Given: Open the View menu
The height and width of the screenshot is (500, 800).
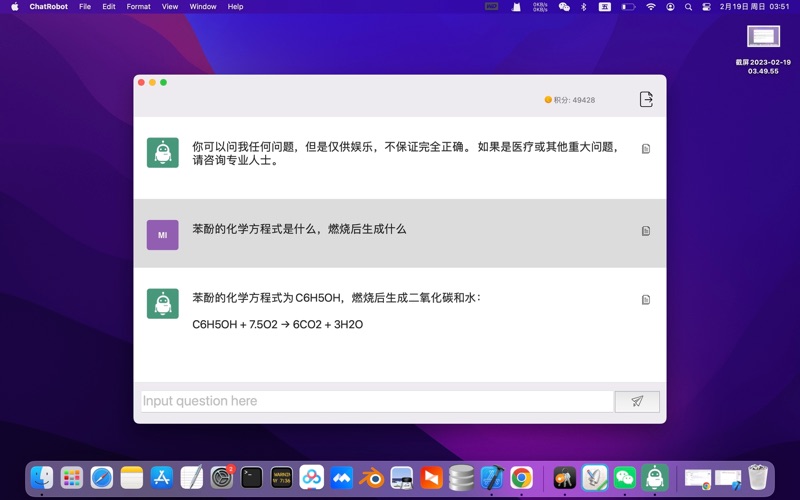Looking at the screenshot, I should [170, 7].
